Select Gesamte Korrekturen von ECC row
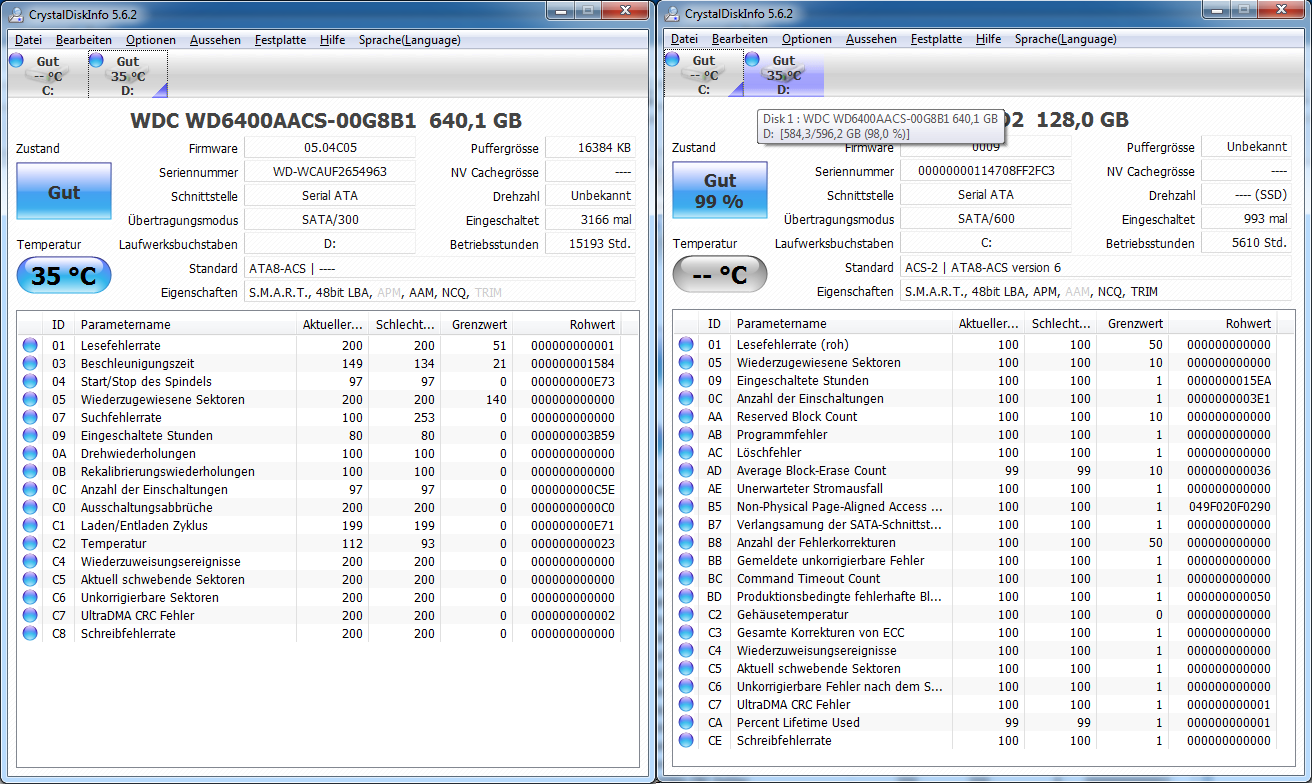Image resolution: width=1312 pixels, height=784 pixels. coord(976,632)
